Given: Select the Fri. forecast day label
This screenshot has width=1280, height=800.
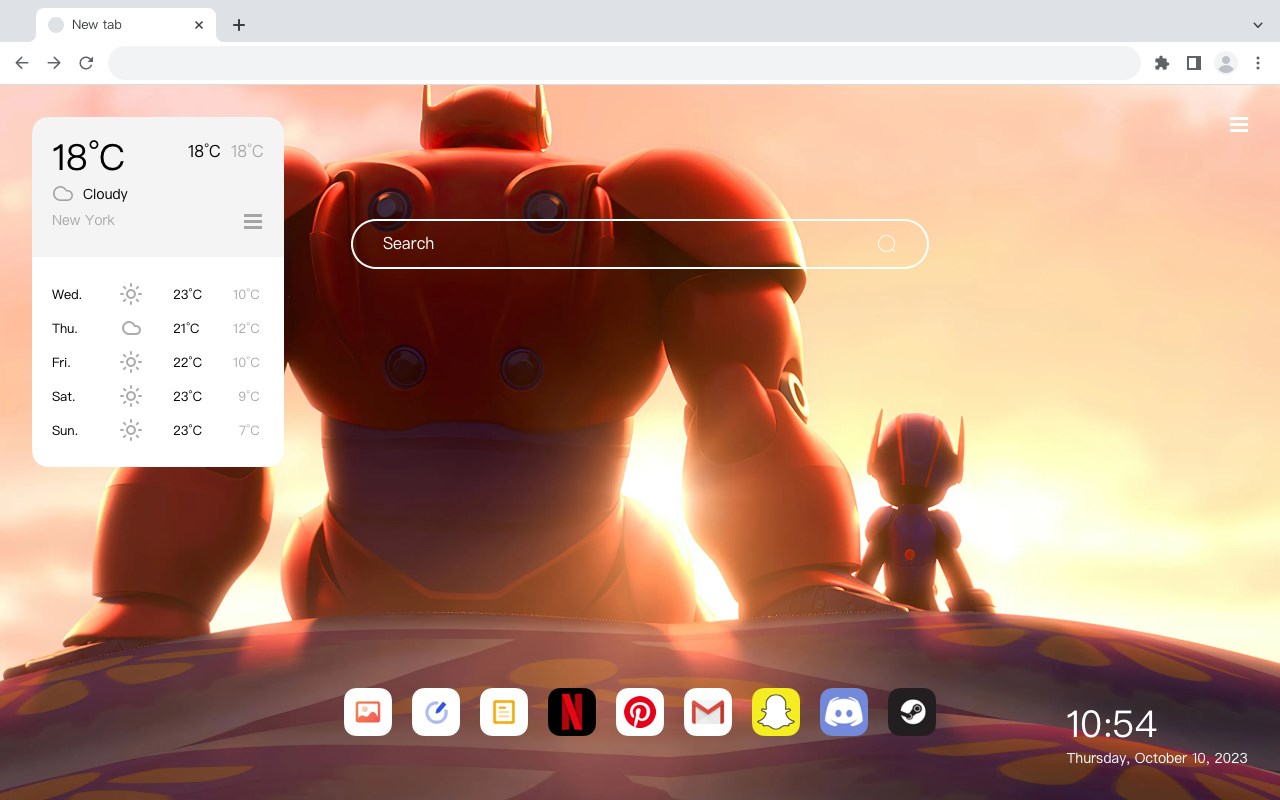Looking at the screenshot, I should pos(61,363).
